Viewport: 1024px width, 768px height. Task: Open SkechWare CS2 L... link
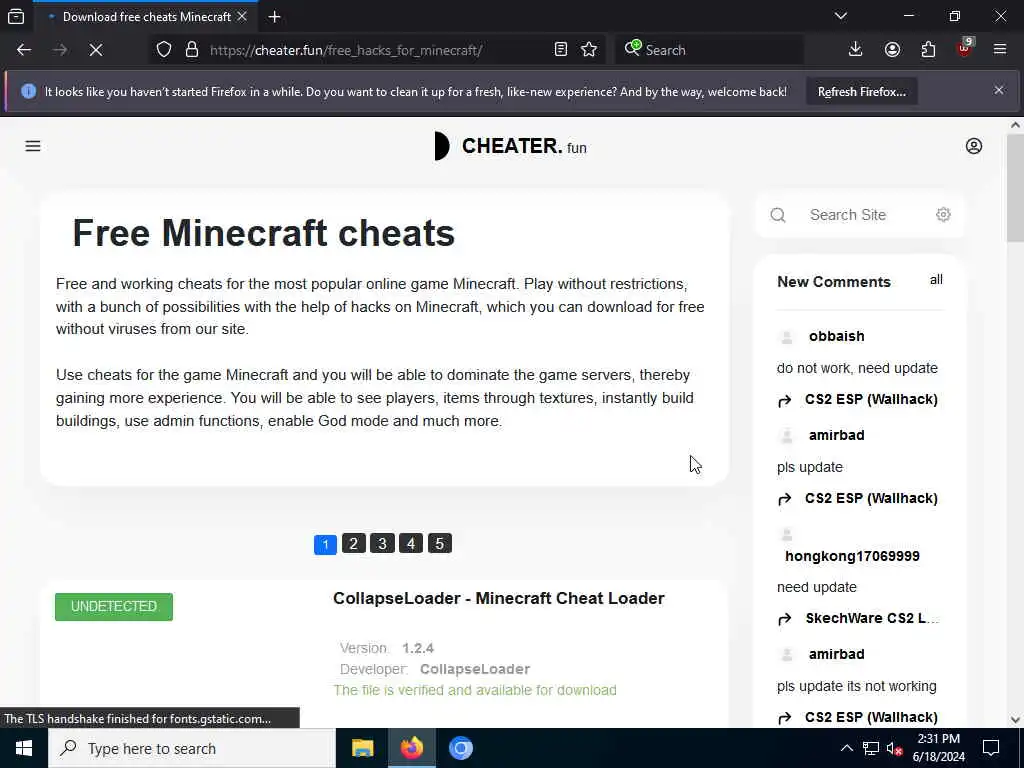(x=872, y=618)
